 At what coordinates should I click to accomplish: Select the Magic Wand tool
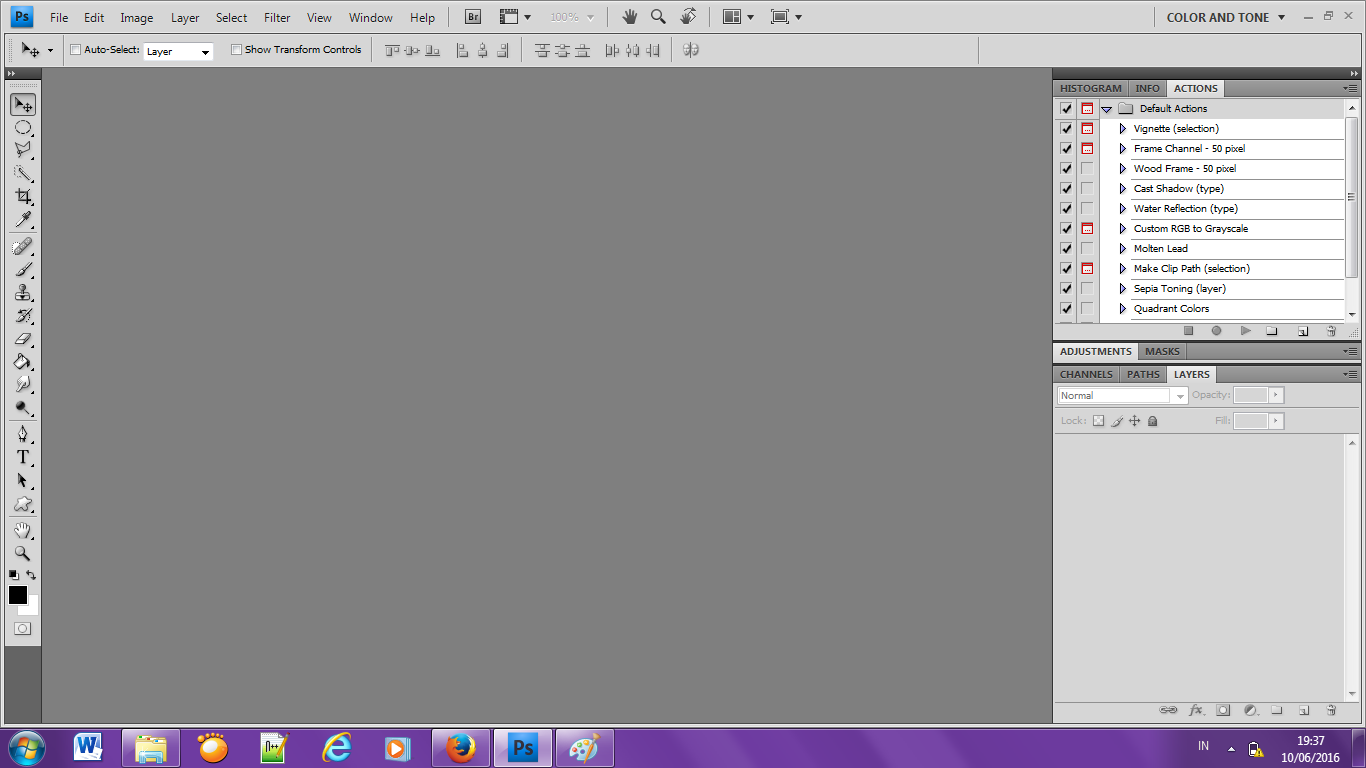pyautogui.click(x=23, y=173)
